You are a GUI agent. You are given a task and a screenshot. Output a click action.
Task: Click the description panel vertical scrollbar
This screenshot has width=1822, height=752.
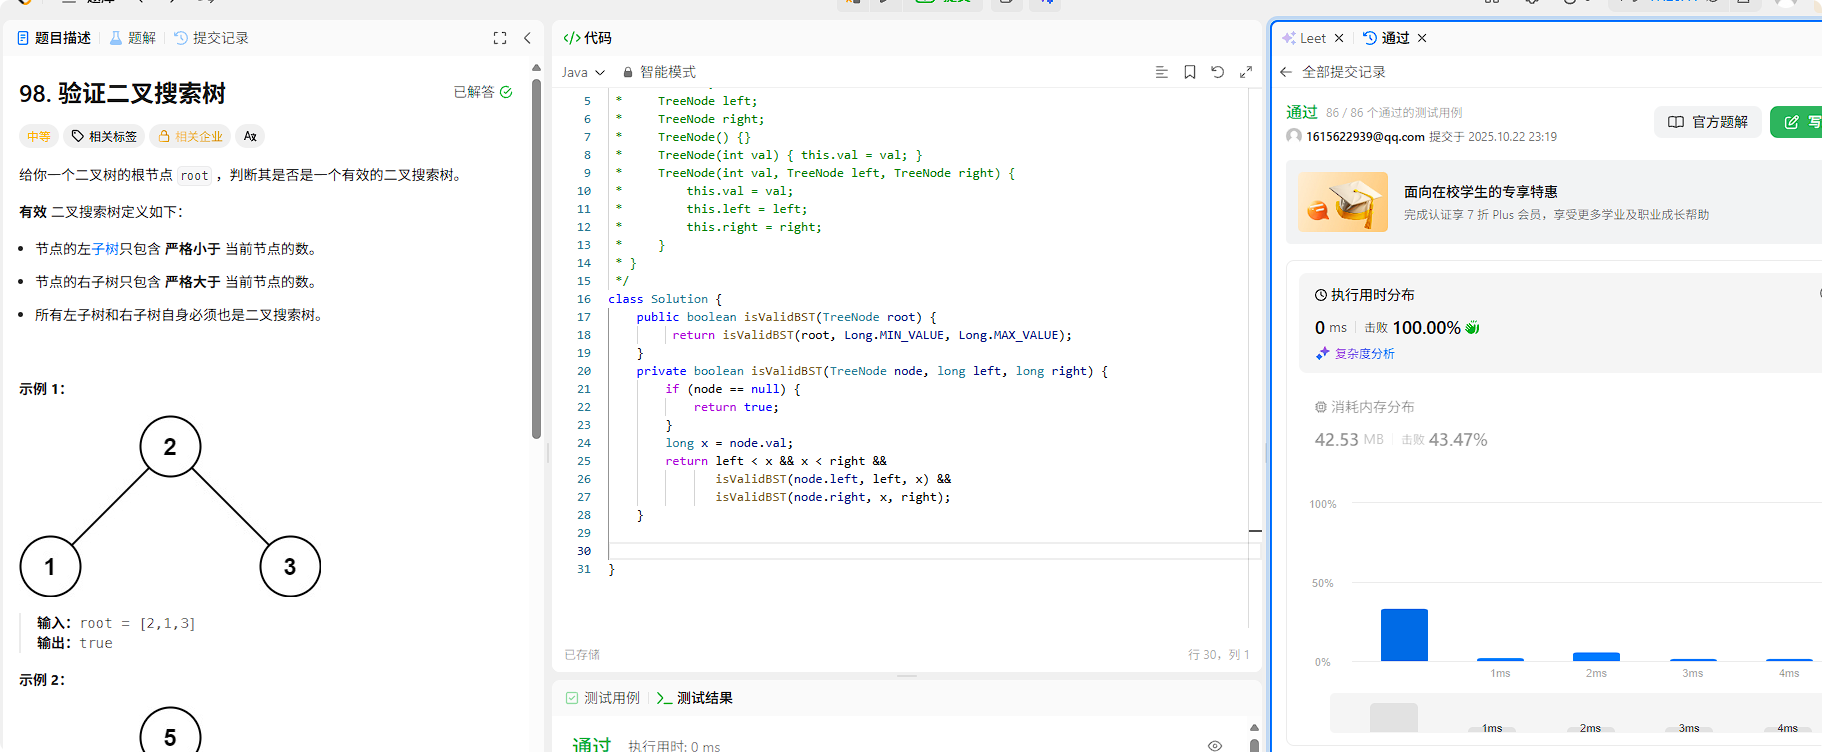[x=536, y=260]
